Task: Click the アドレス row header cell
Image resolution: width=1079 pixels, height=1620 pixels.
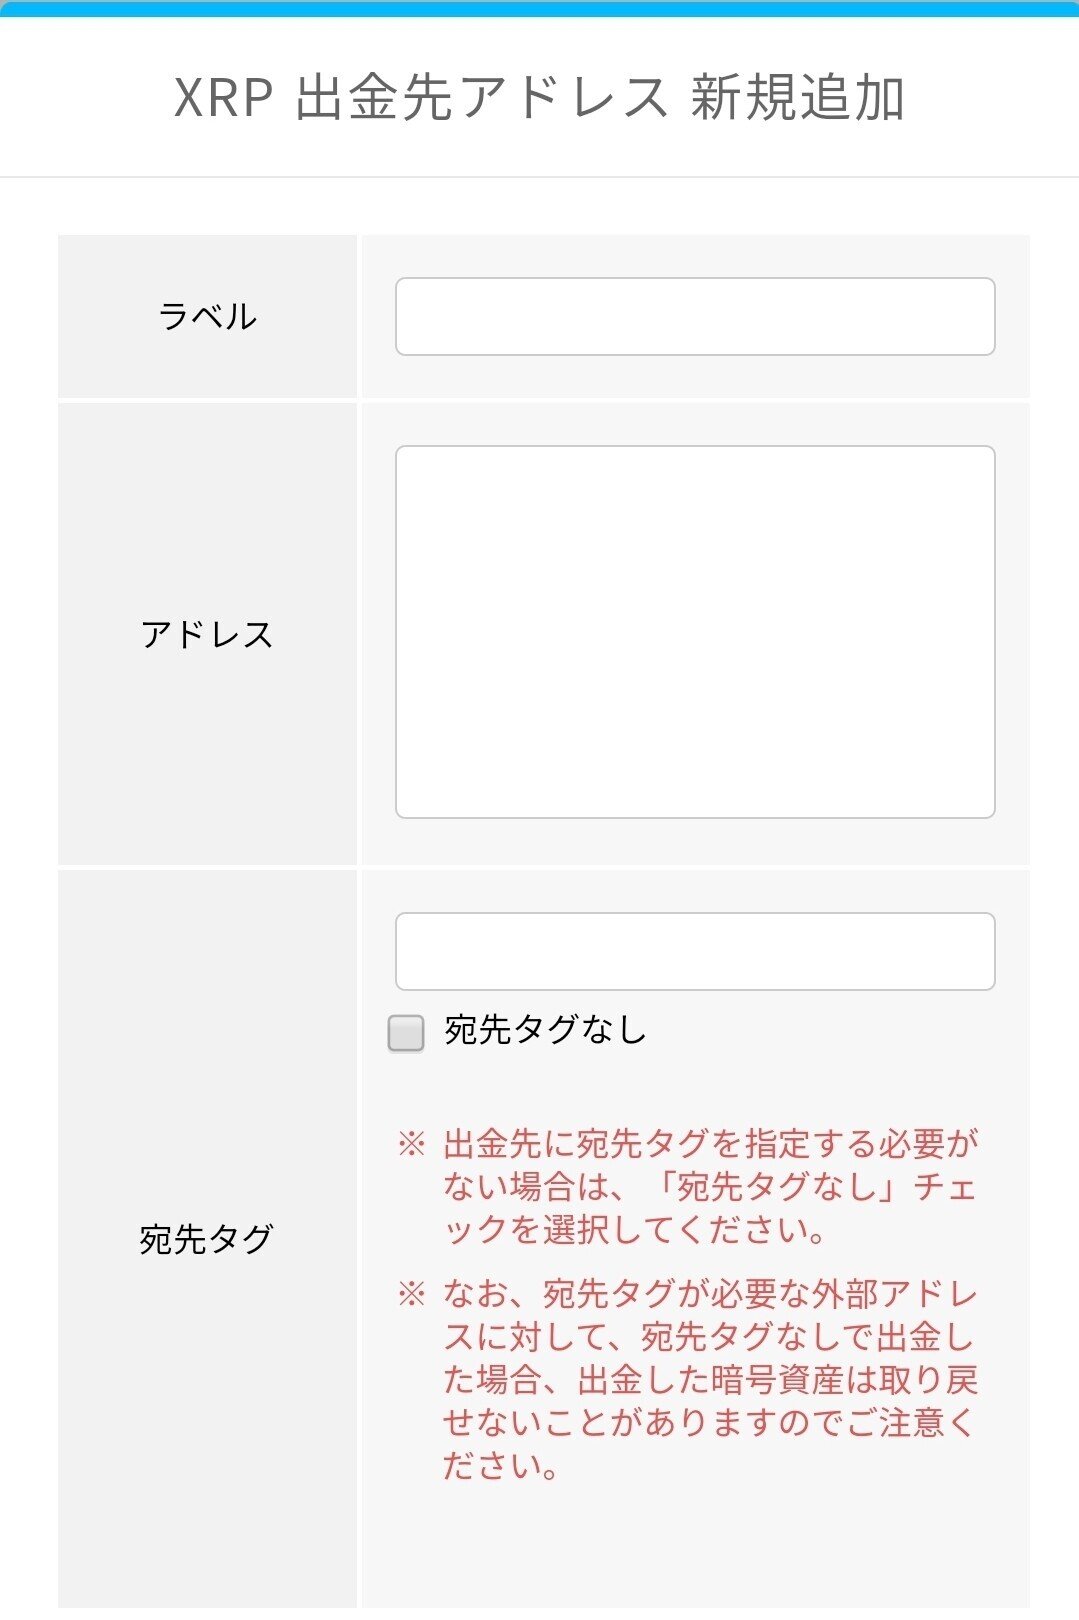Action: click(x=208, y=630)
